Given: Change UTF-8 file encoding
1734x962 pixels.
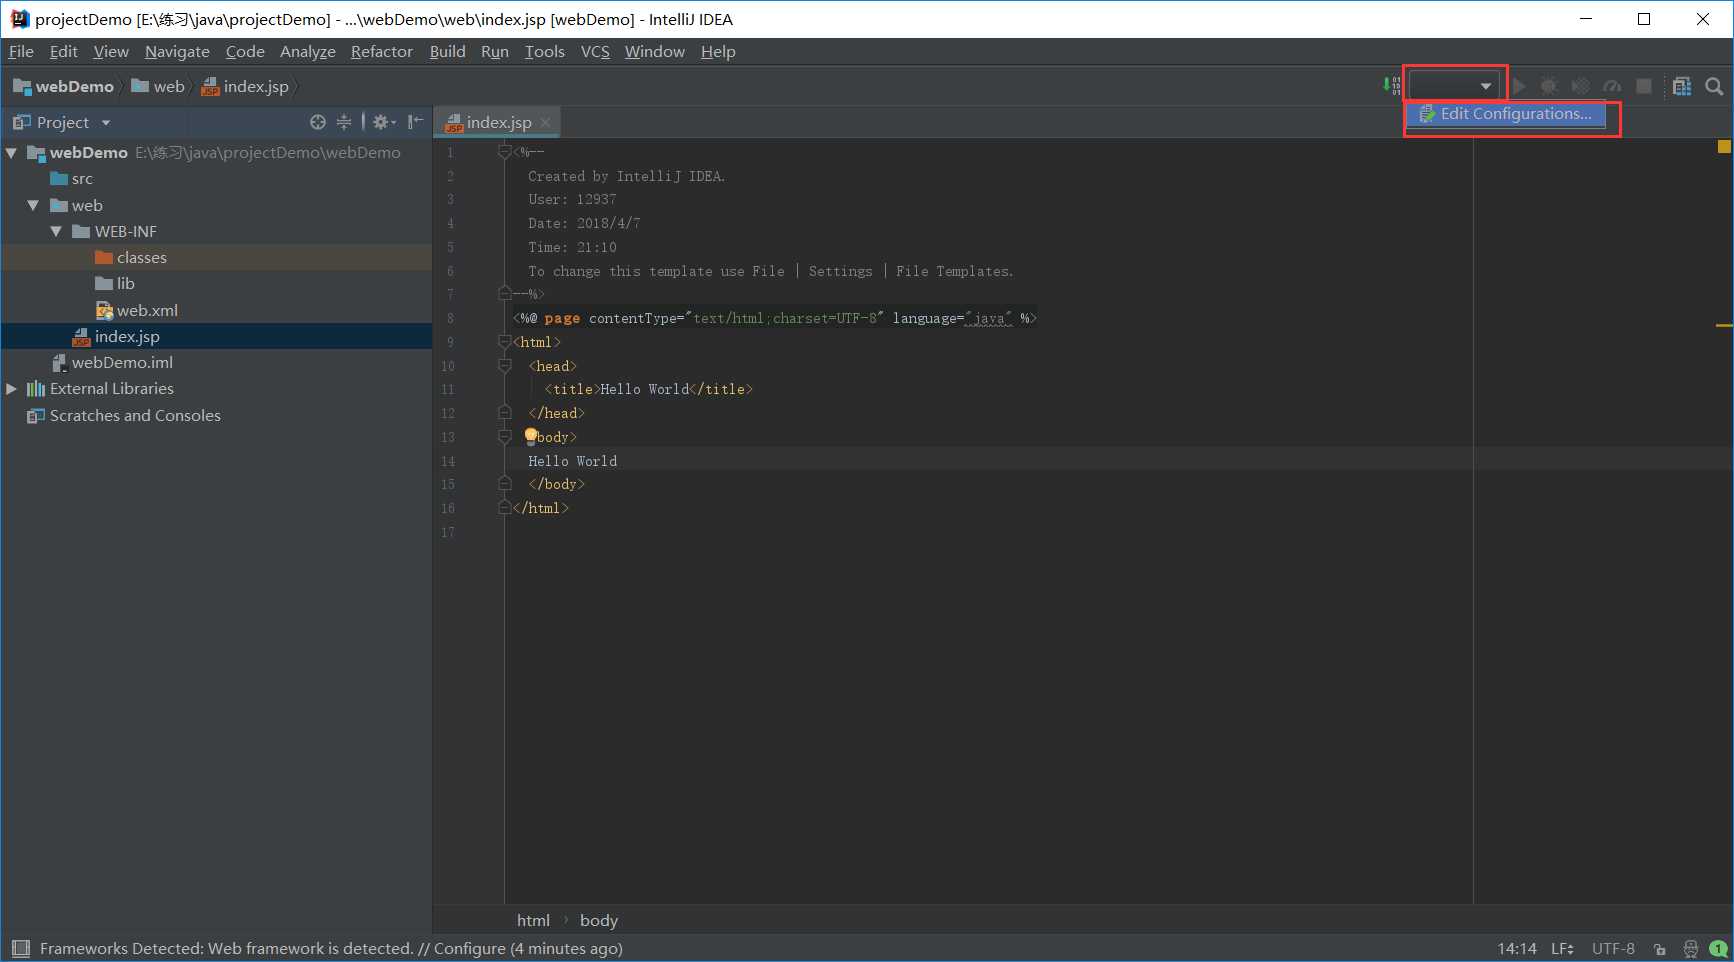Looking at the screenshot, I should point(1613,949).
